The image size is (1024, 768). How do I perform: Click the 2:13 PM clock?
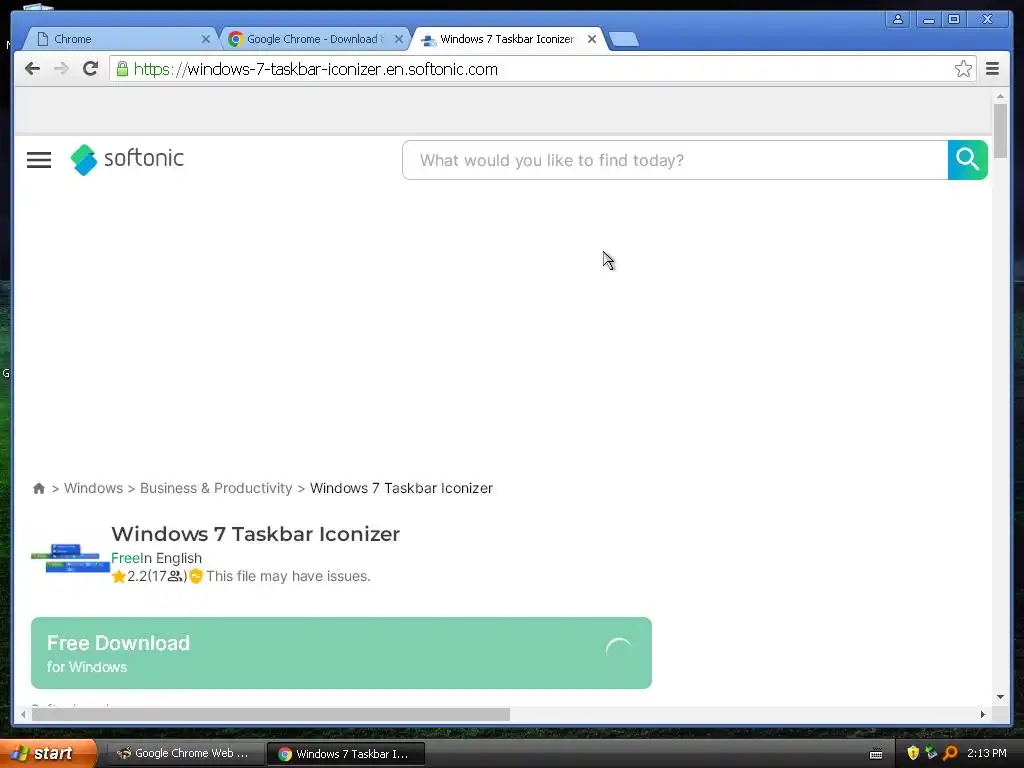[986, 753]
